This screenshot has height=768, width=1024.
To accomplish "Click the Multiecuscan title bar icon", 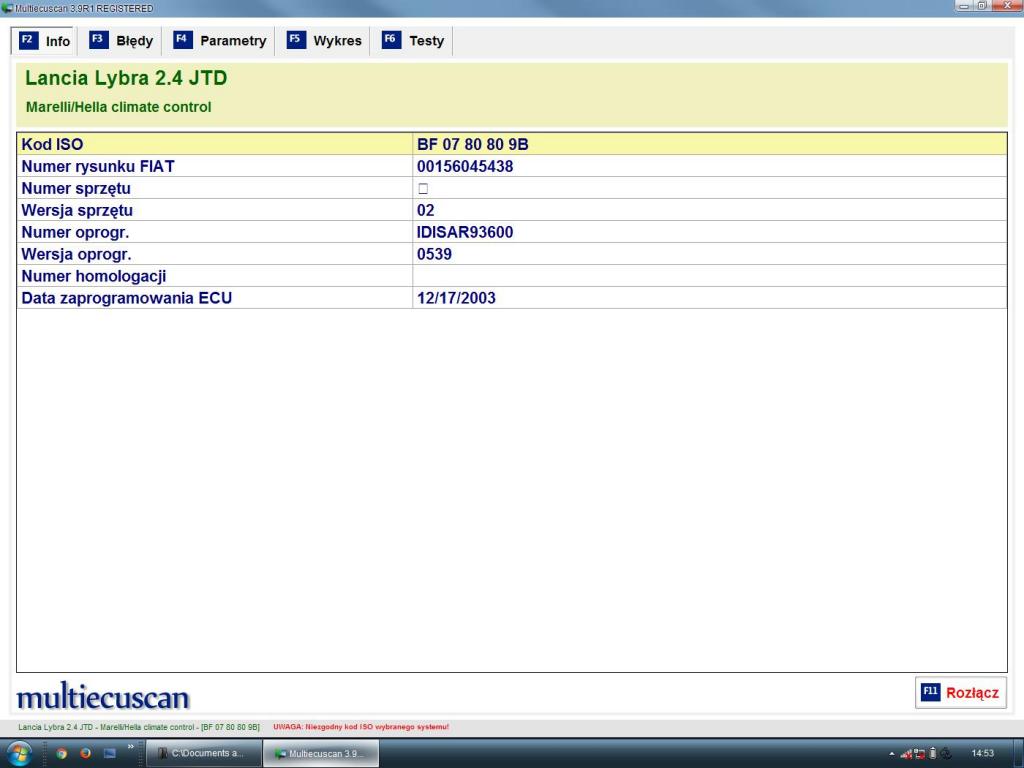I will pyautogui.click(x=7, y=8).
